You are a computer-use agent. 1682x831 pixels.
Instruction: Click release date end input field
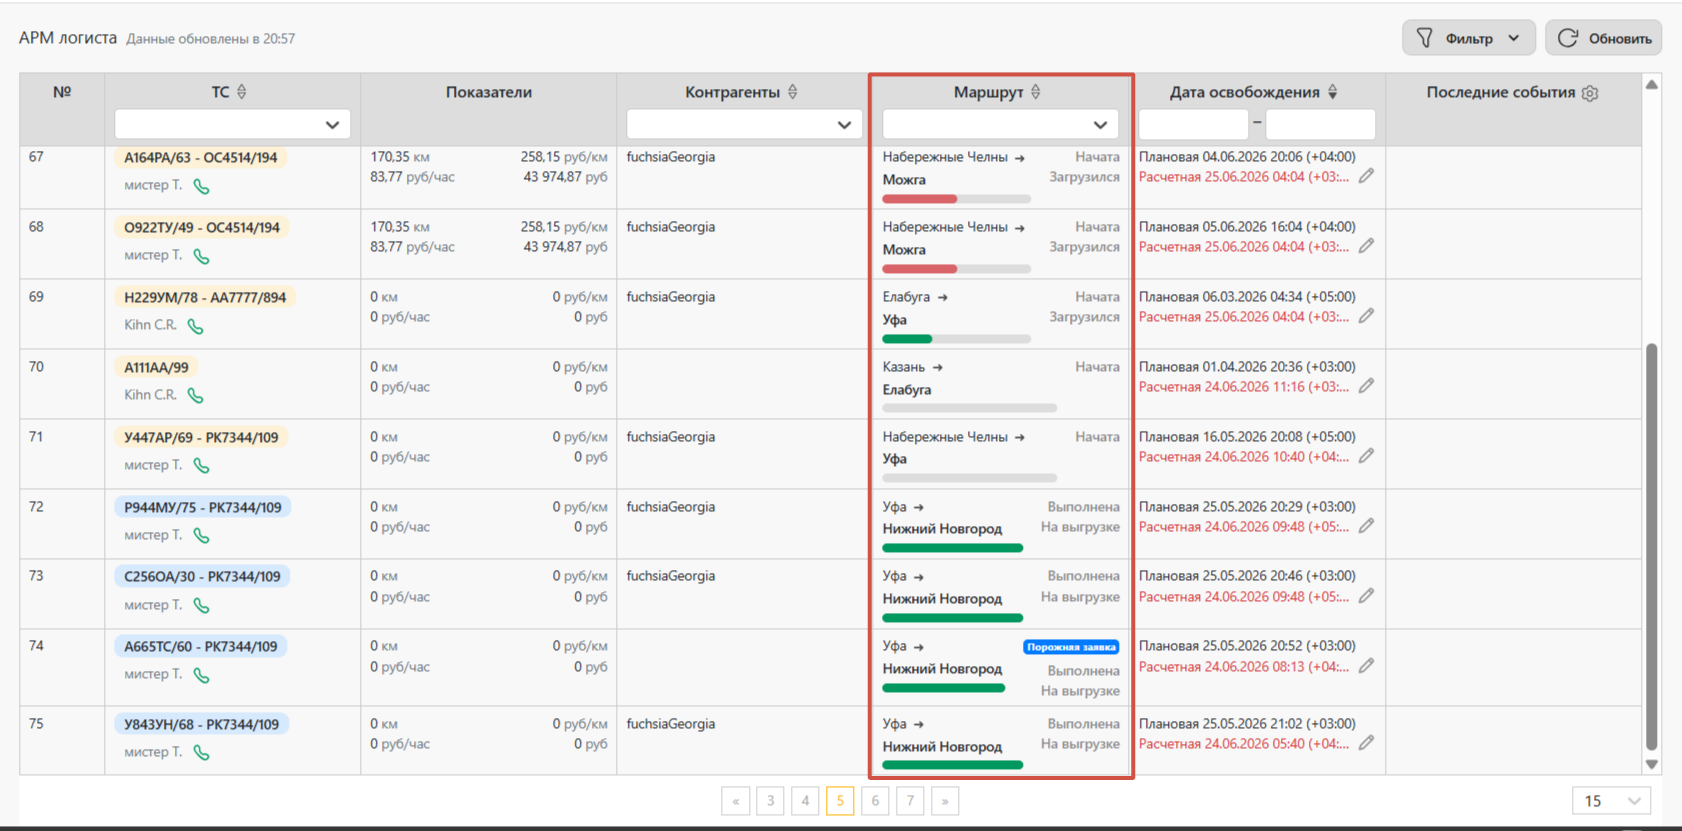[x=1320, y=124]
